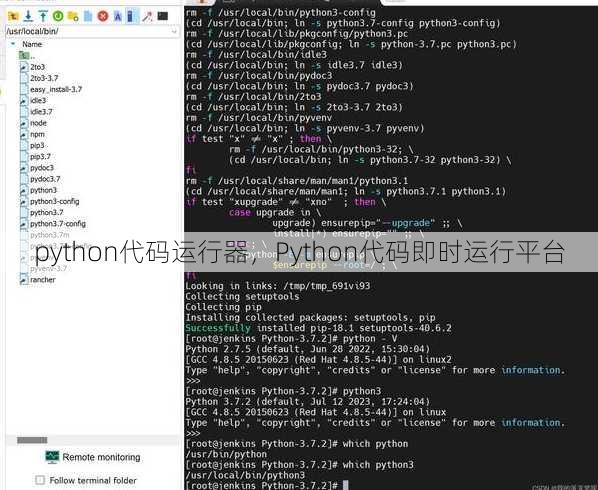This screenshot has height=490, width=598.
Task: Select the rancher link icon
Action: coord(24,280)
